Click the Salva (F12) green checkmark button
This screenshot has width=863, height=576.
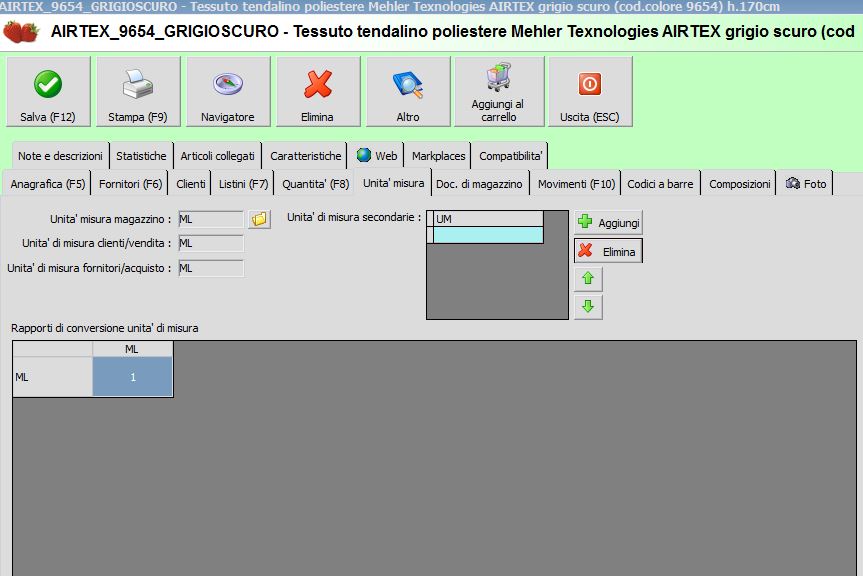tap(48, 91)
